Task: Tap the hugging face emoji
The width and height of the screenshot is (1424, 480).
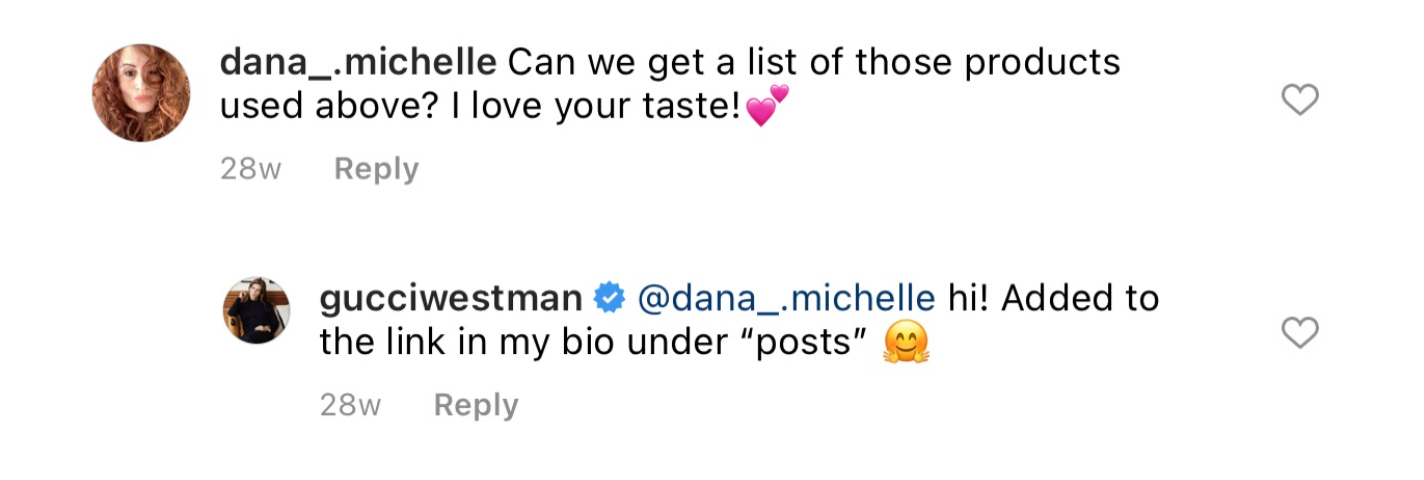Action: click(907, 344)
